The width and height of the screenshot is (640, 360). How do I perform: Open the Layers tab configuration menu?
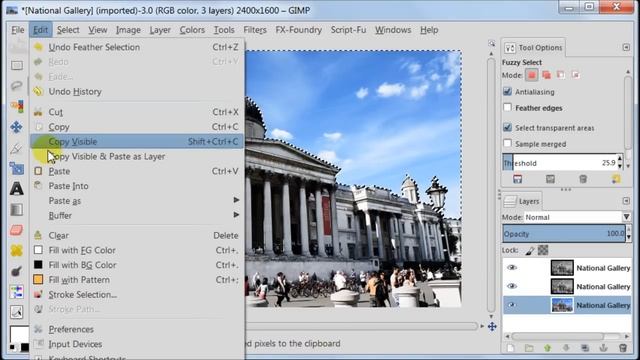(626, 201)
